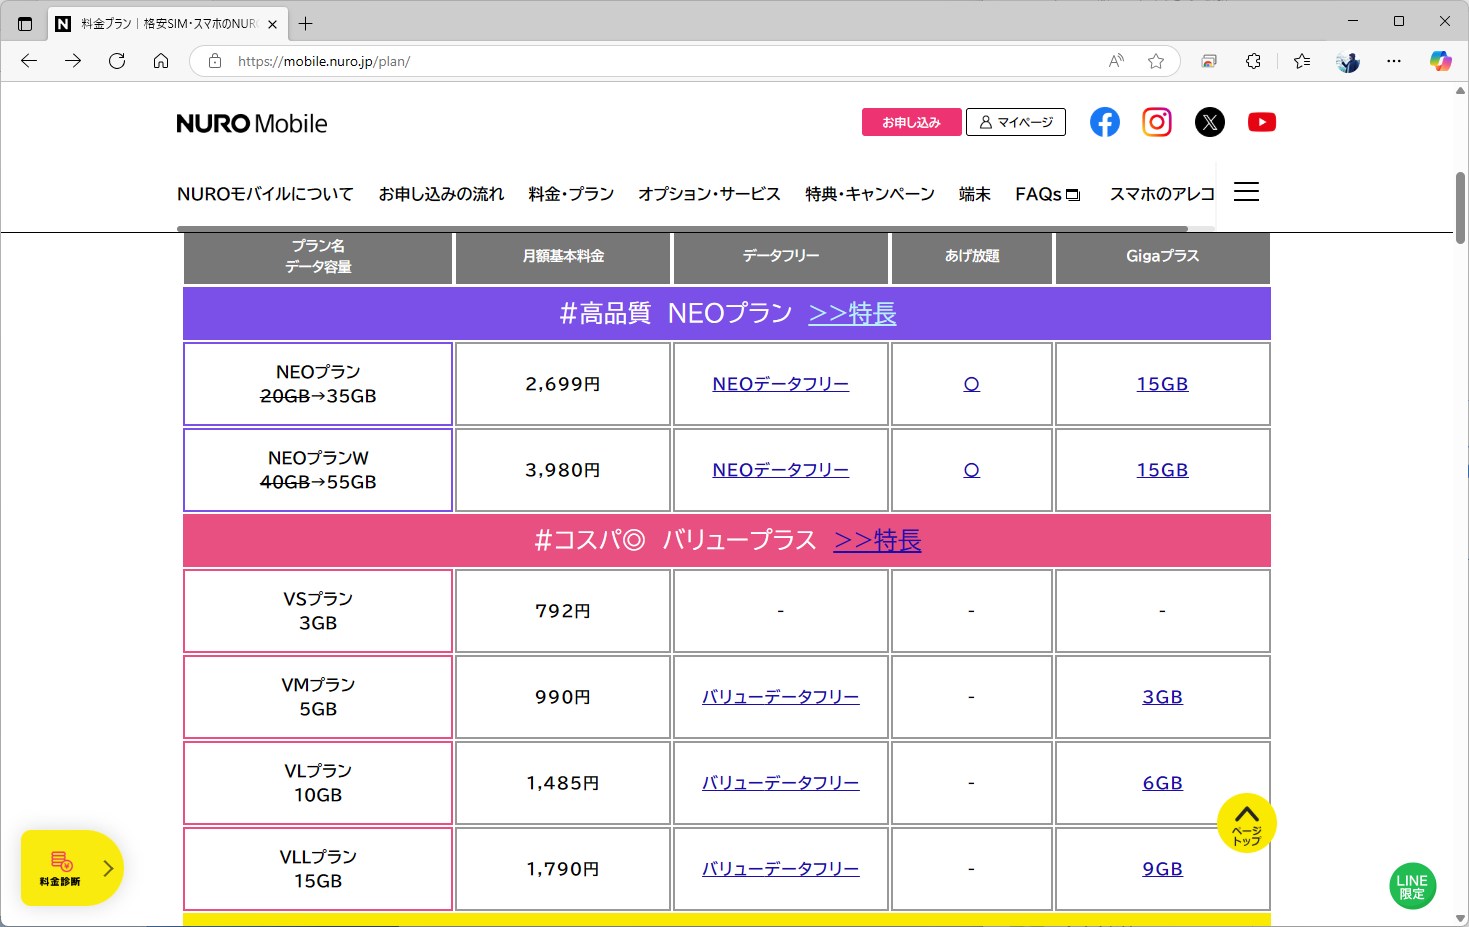Open NURO Mobile's Facebook page icon
Viewport: 1469px width, 927px height.
(x=1104, y=121)
